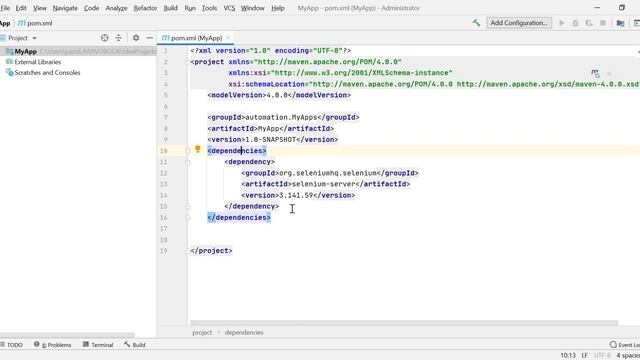
Task: Click line number 12 in gutter
Action: click(x=163, y=173)
